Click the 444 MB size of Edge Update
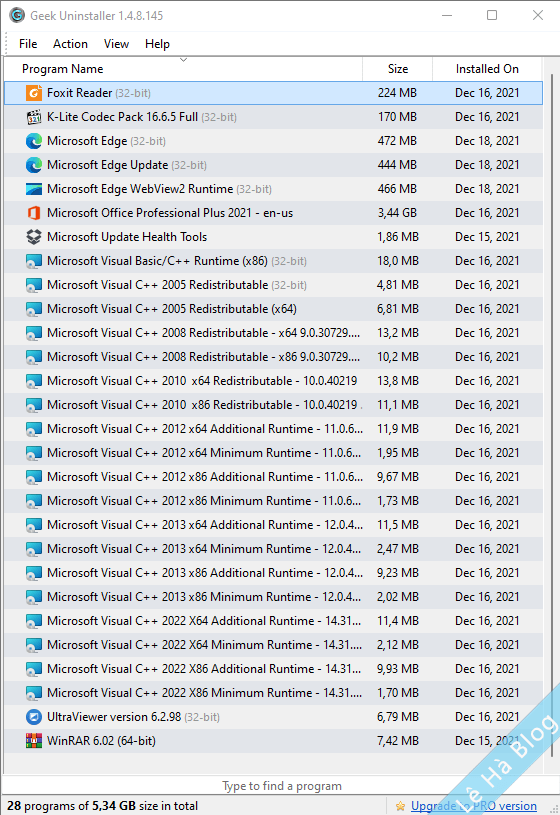Viewport: 560px width, 815px height. tap(397, 165)
